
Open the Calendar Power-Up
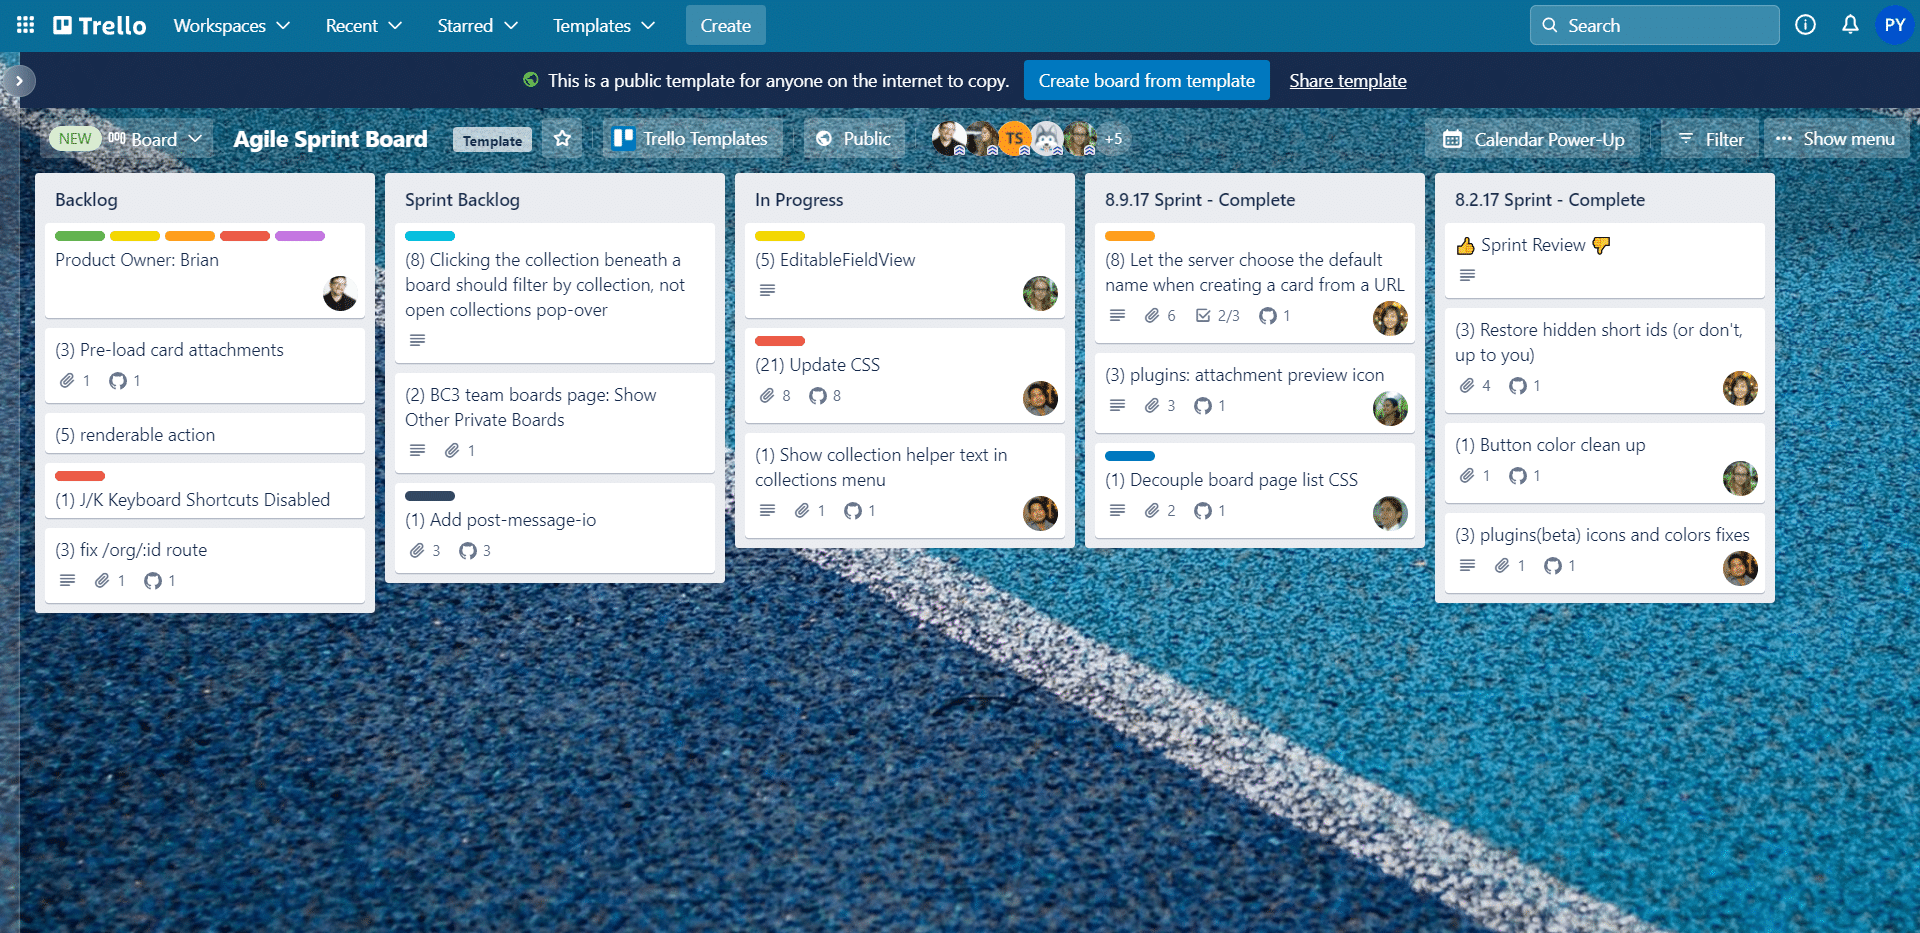(x=1534, y=139)
